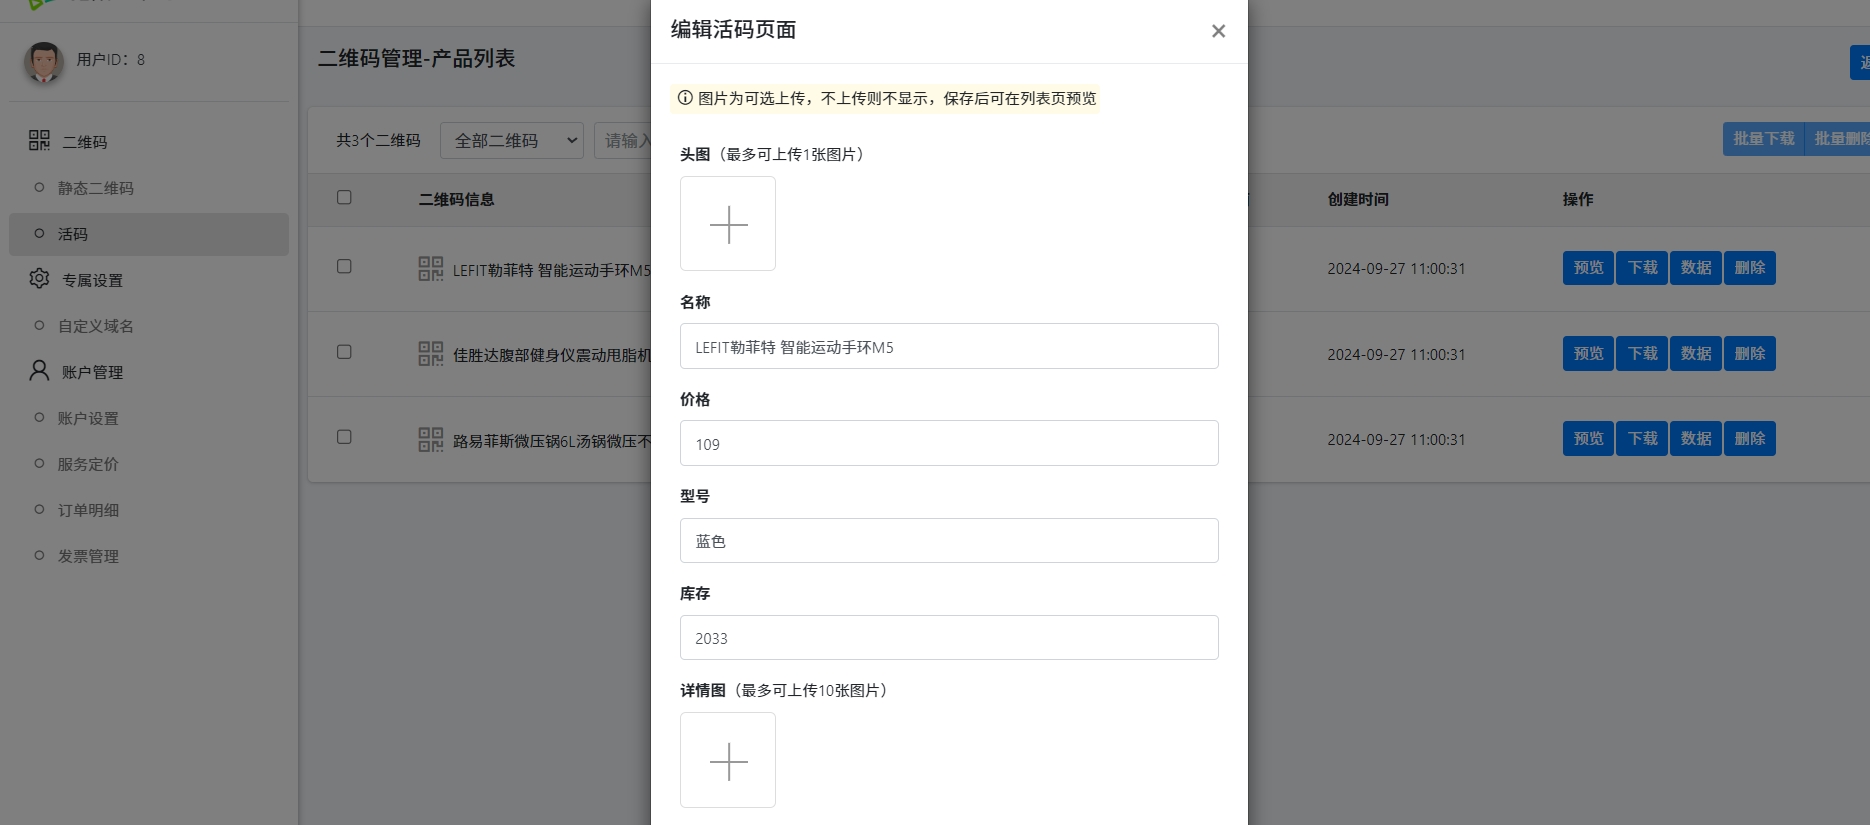
Task: Click QR icon beside 路易菲斯微压锅 product
Action: point(430,440)
